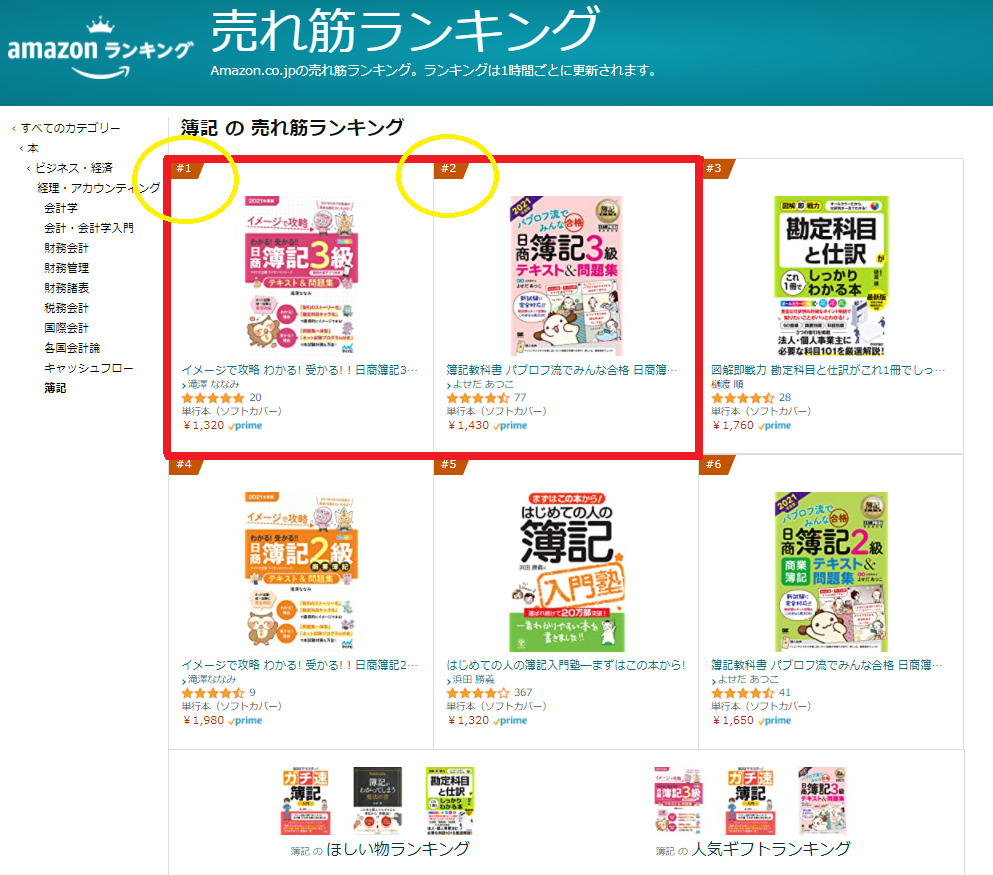The height and width of the screenshot is (875, 993).
Task: Go up to ビジネス・経済 category
Action: click(73, 168)
